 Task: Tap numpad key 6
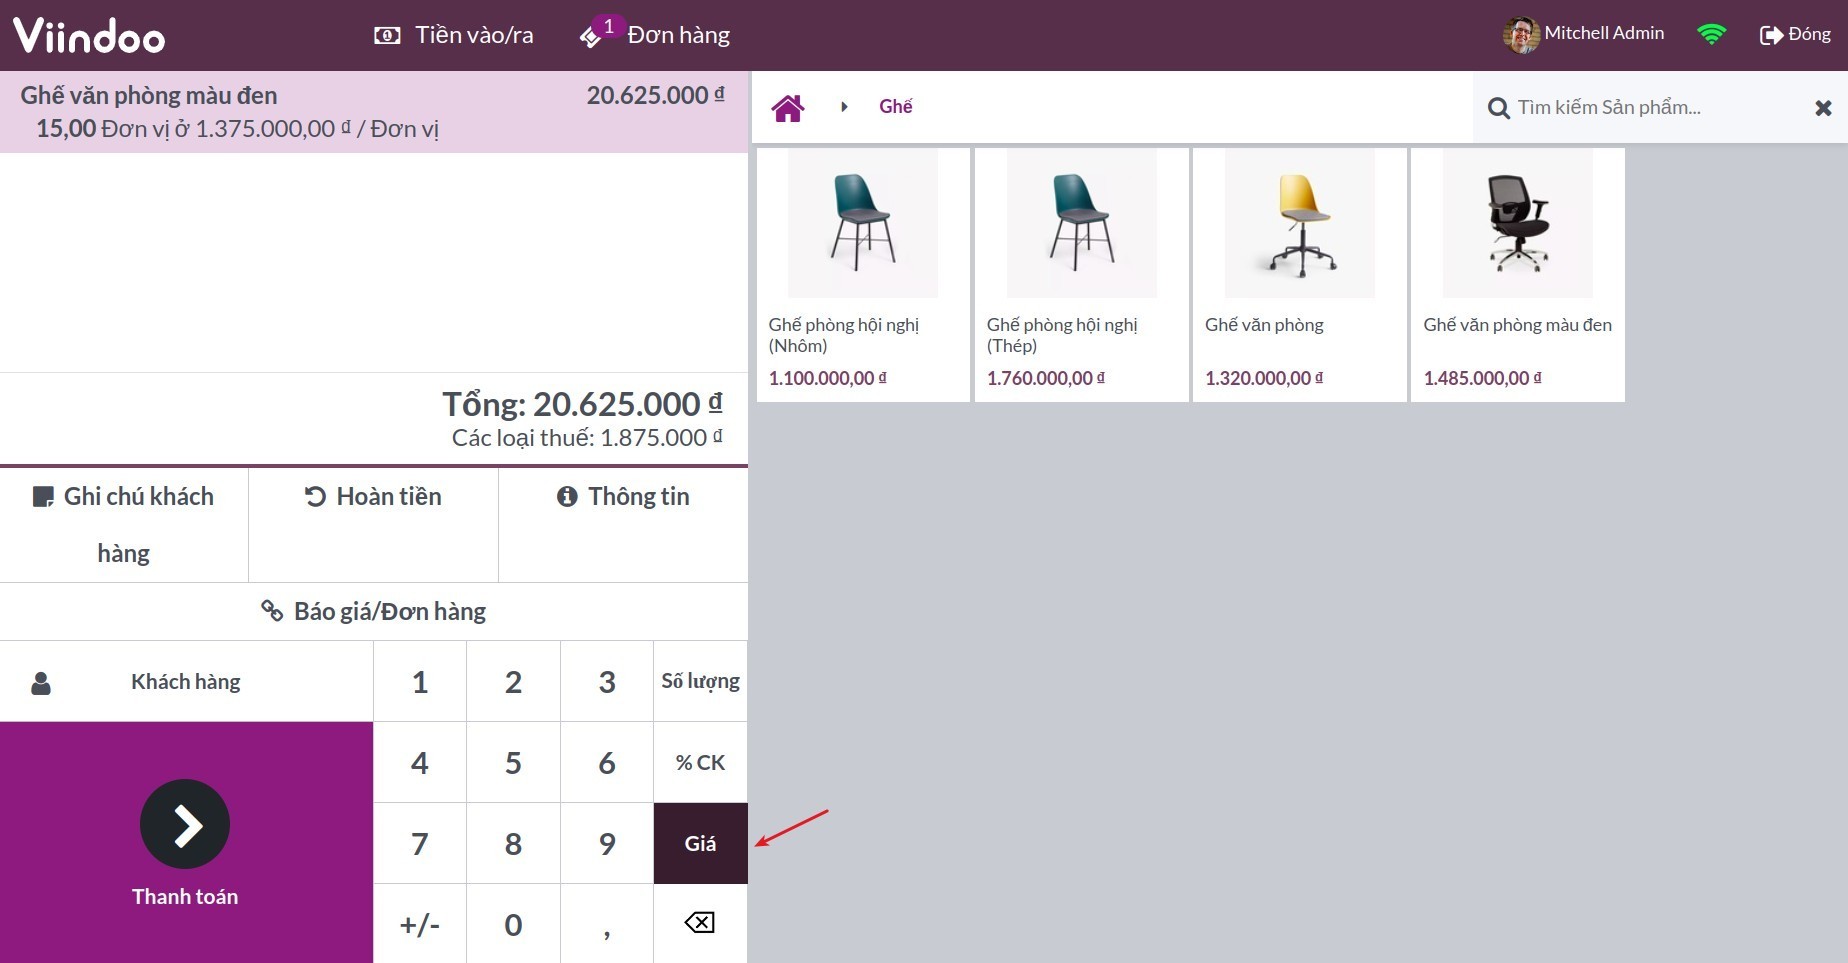click(x=607, y=763)
